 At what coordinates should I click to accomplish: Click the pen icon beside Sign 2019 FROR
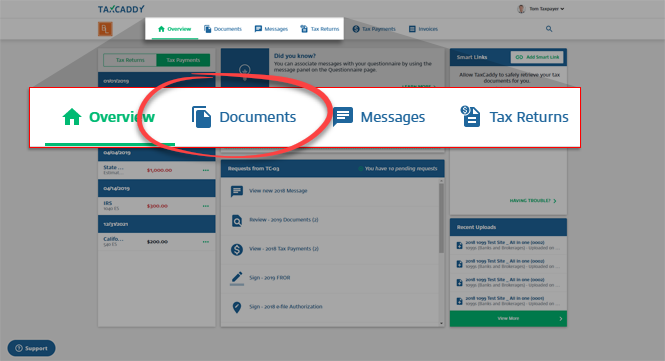tap(237, 278)
